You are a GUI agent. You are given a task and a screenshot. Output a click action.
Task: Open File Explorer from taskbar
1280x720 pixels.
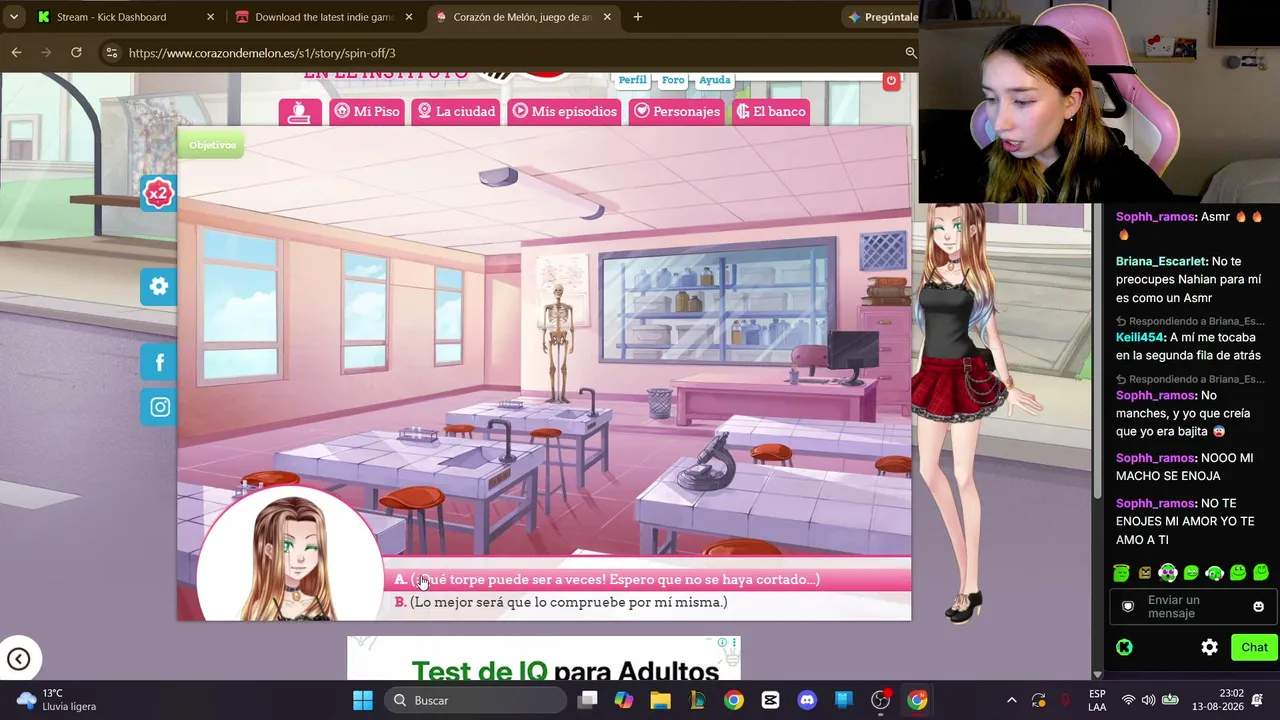[660, 700]
